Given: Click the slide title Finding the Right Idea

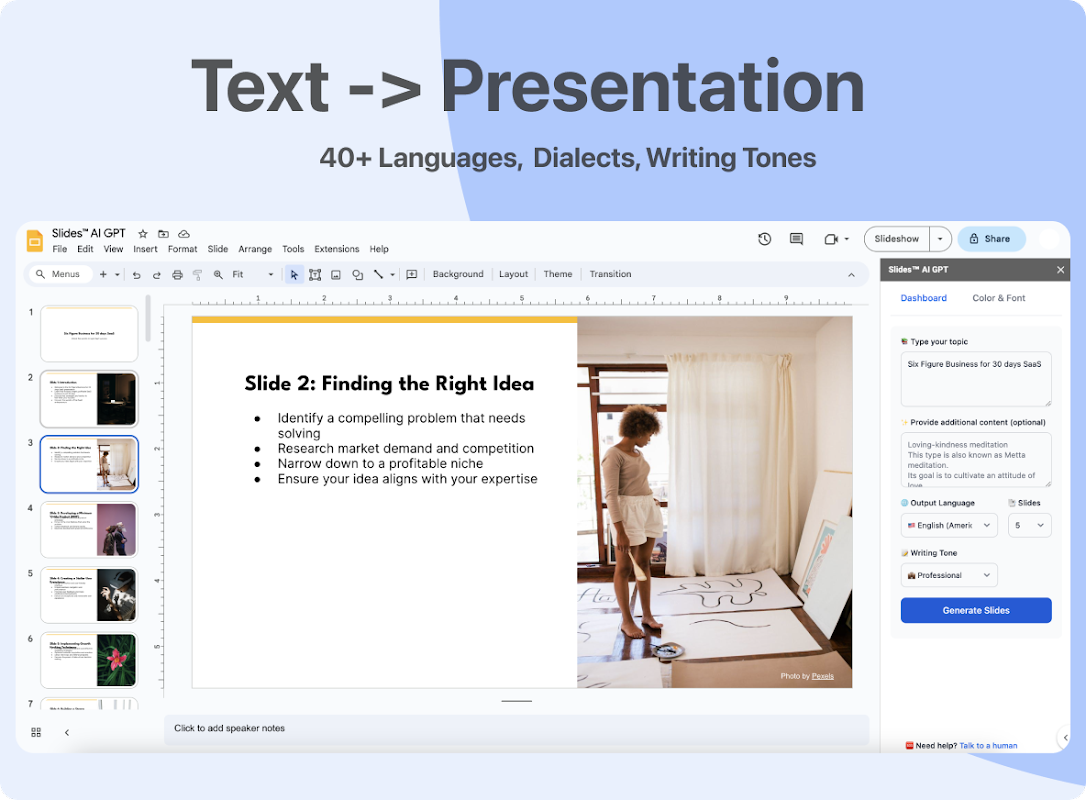Looking at the screenshot, I should tap(389, 384).
